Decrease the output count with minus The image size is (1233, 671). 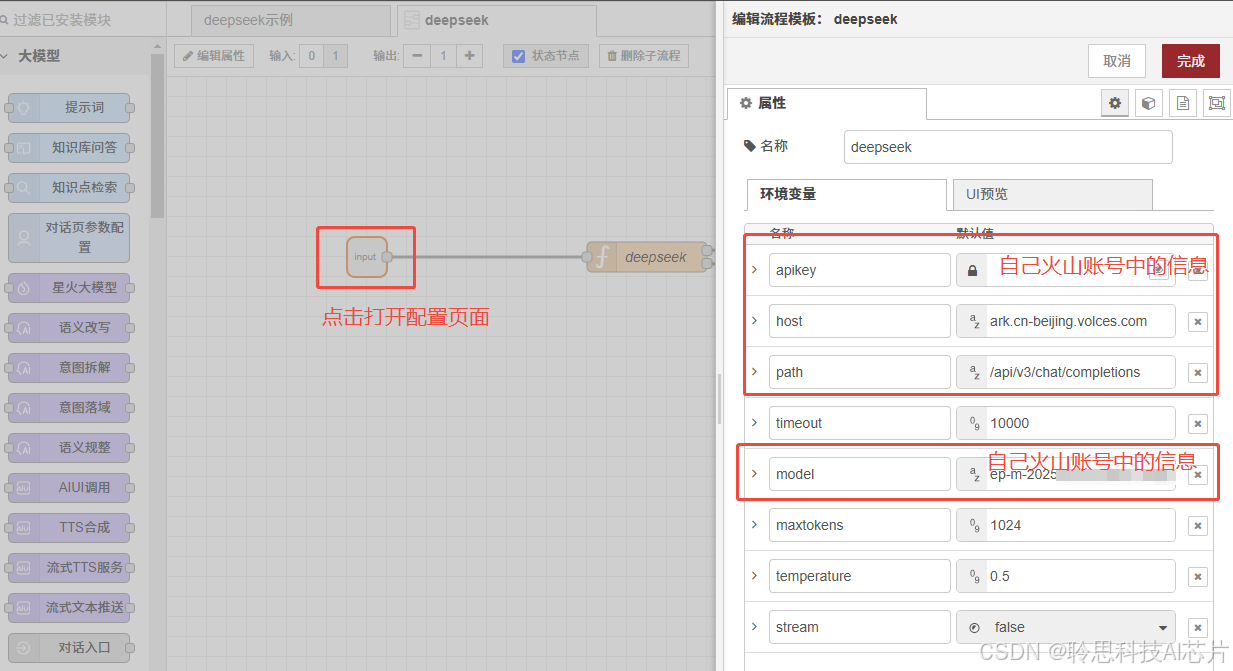click(x=417, y=56)
